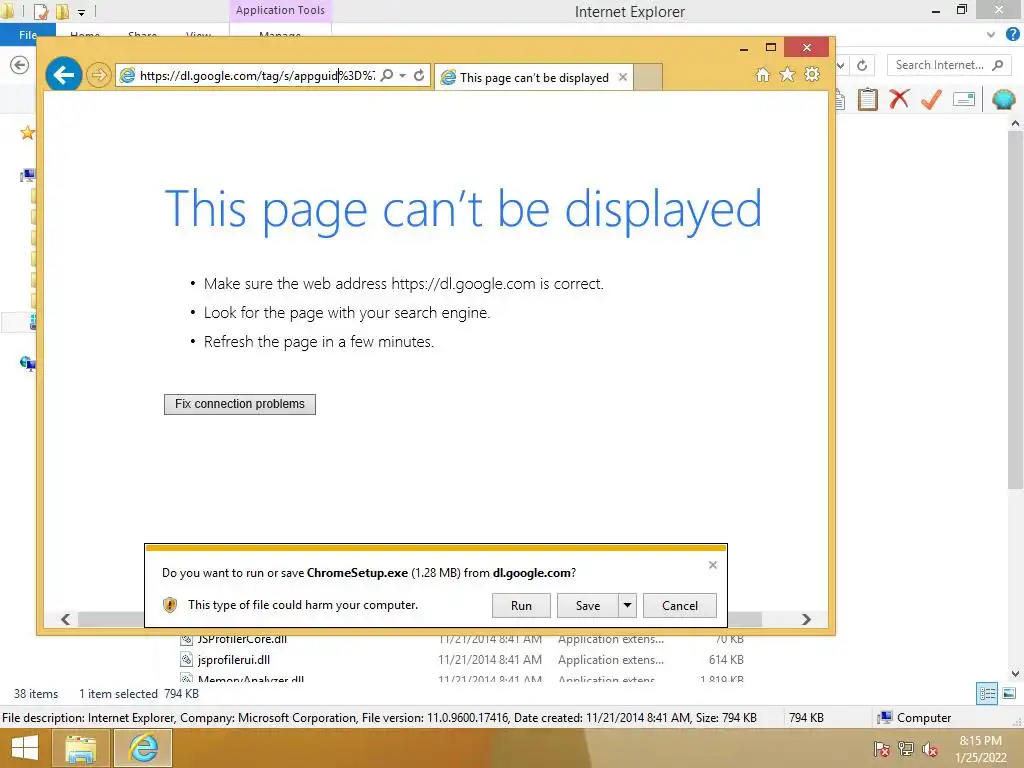
Task: Open a new tab in Internet Explorer
Action: (648, 77)
